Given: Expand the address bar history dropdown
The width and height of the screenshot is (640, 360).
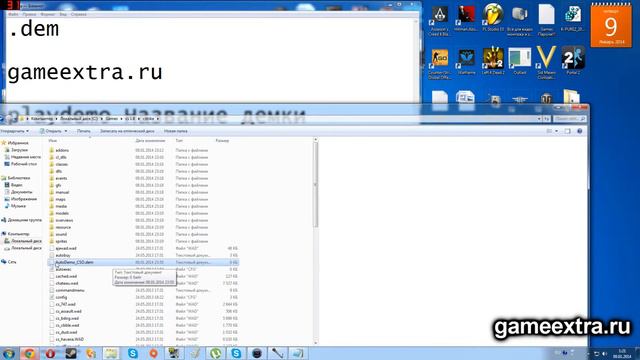Looking at the screenshot, I should pyautogui.click(x=539, y=119).
